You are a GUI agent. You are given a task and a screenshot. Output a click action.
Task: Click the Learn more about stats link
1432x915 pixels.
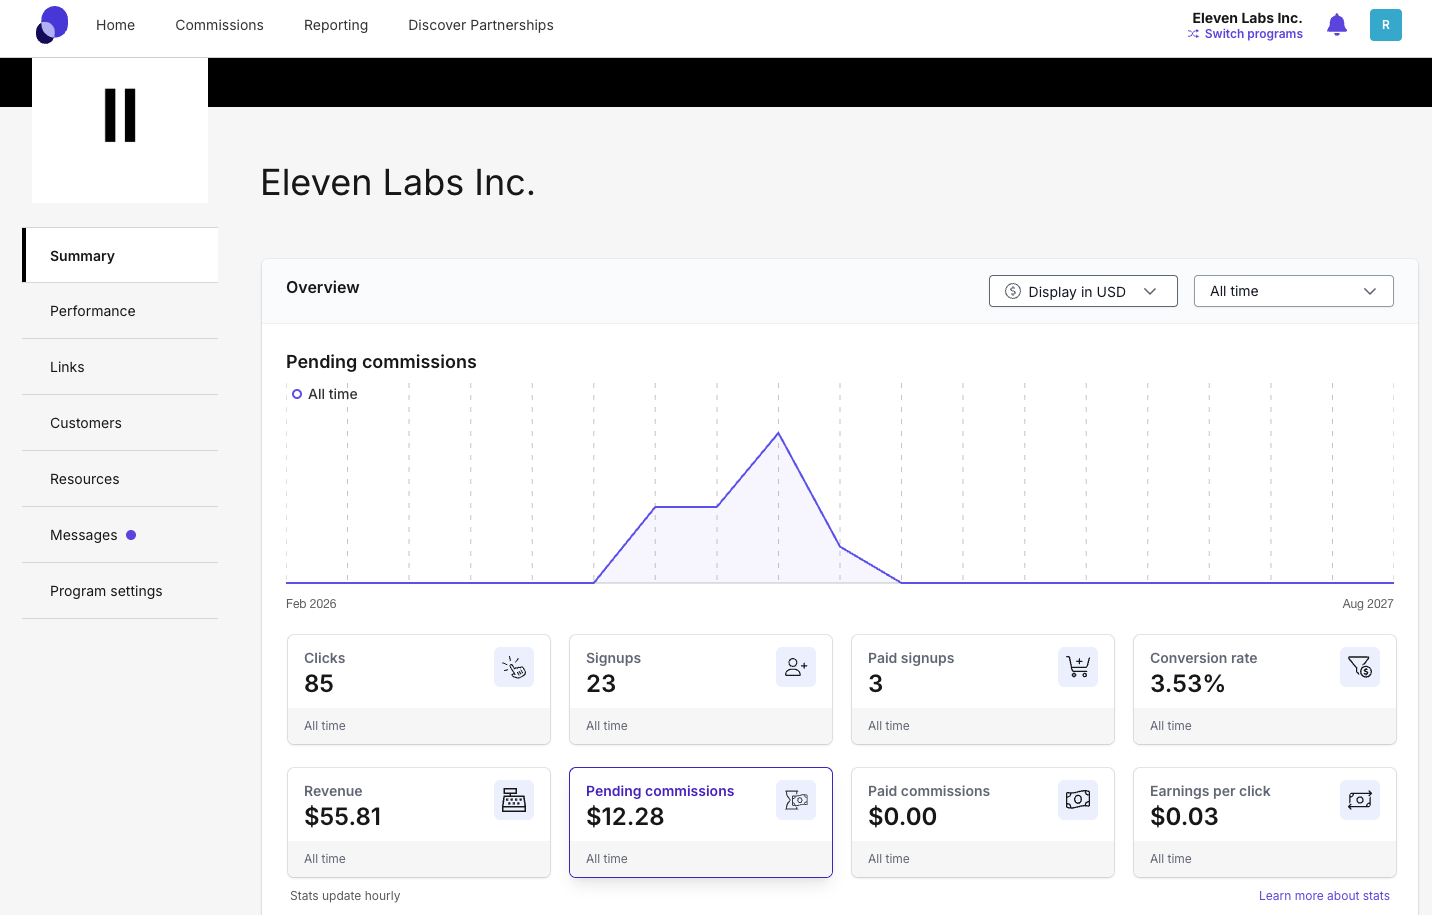pyautogui.click(x=1324, y=896)
